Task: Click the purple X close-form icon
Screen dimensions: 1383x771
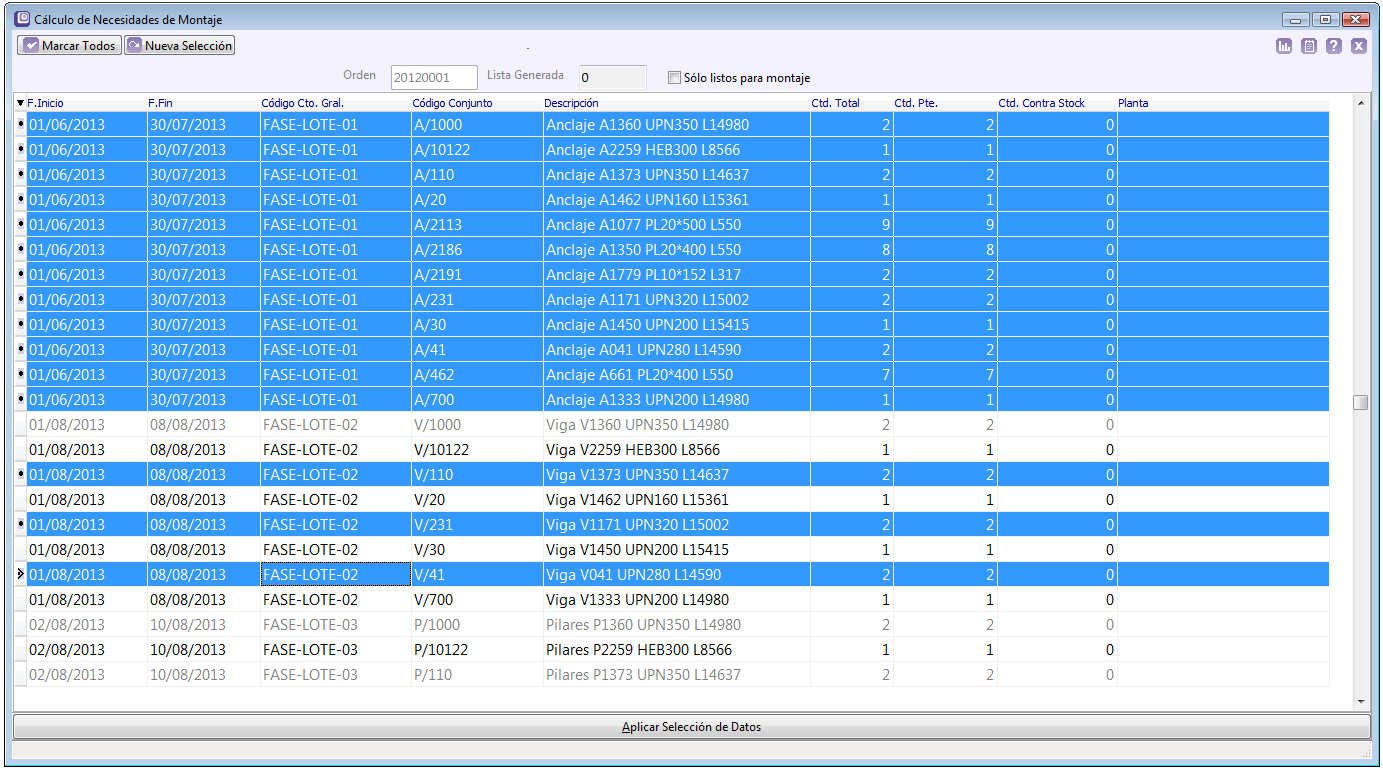Action: click(x=1359, y=46)
